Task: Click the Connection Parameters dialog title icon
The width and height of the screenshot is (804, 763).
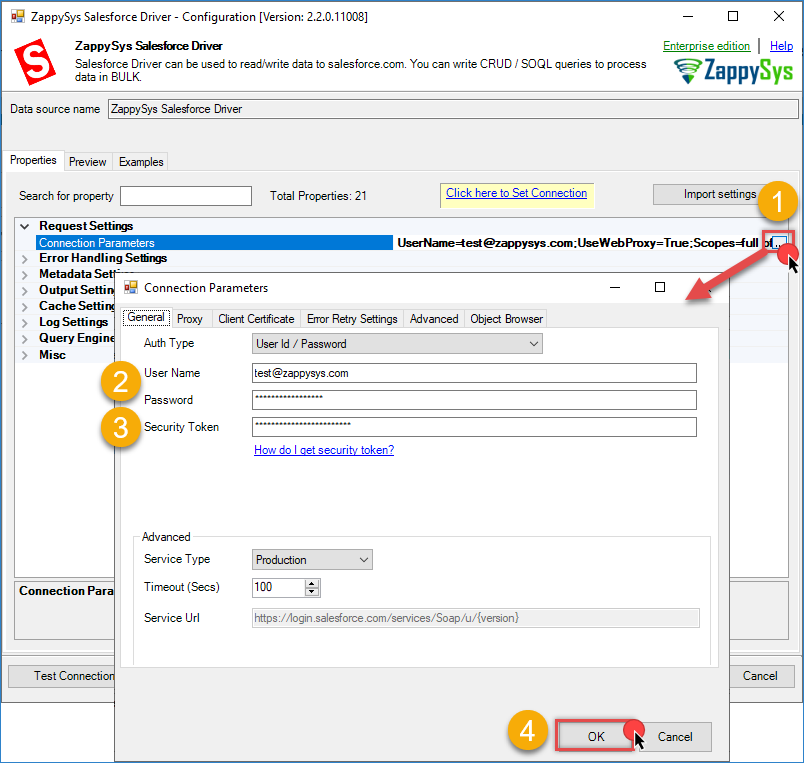Action: click(131, 288)
